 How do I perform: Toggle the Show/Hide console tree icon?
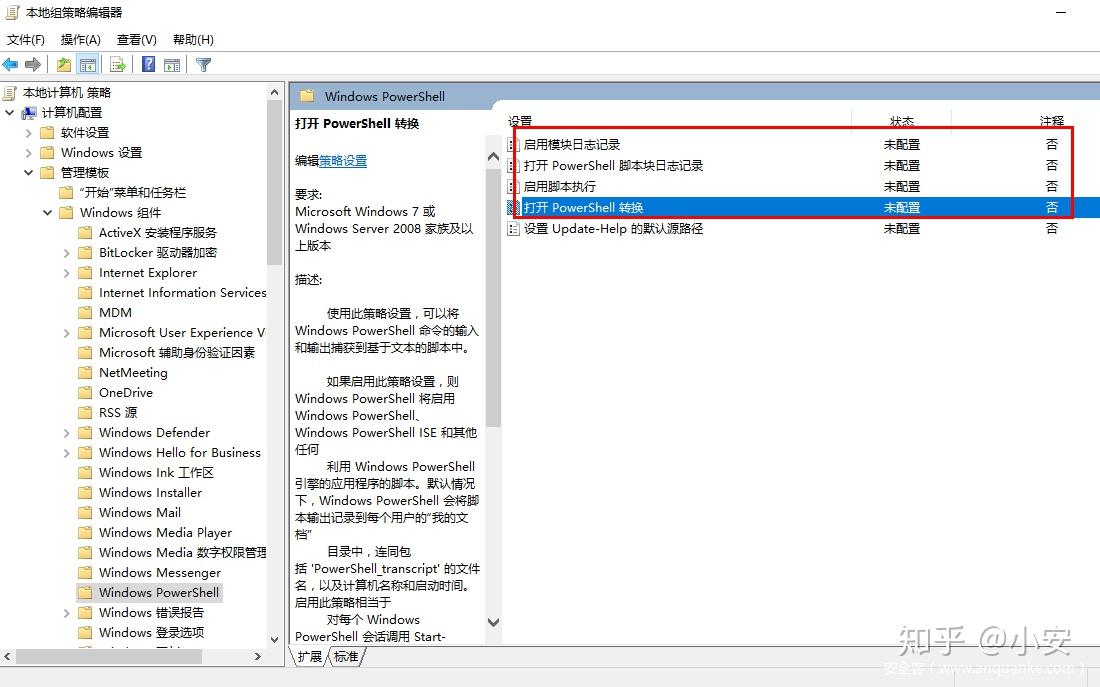click(88, 65)
